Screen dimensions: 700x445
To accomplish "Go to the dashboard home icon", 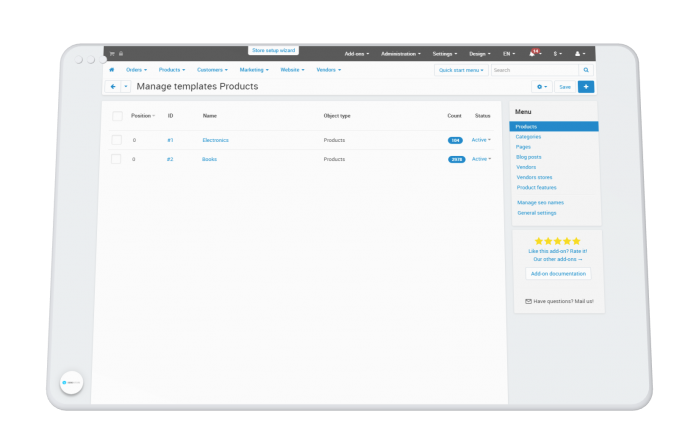I will coord(112,70).
